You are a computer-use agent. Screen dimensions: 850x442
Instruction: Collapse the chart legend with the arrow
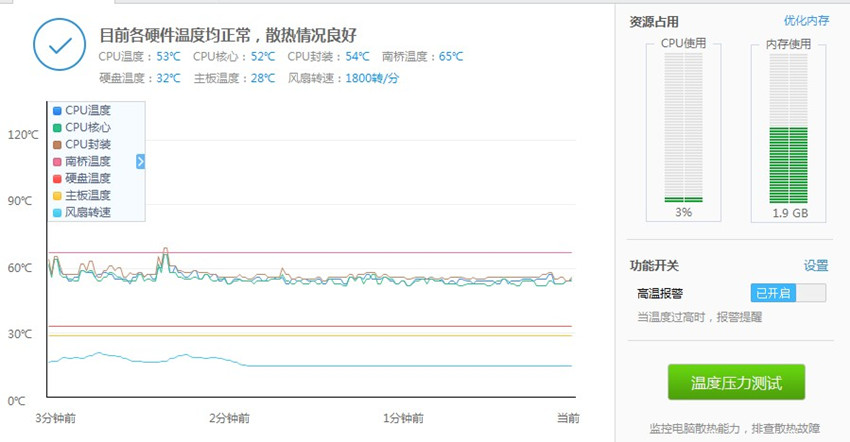pyautogui.click(x=140, y=161)
